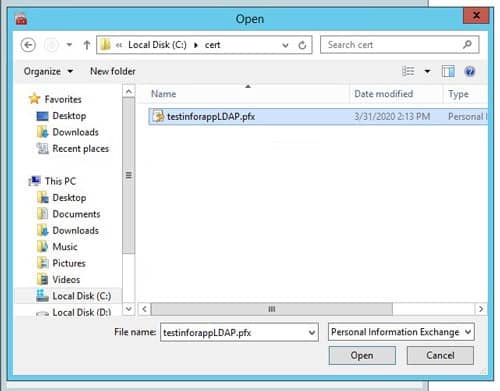
Task: Refresh the cert folder view
Action: coord(302,45)
